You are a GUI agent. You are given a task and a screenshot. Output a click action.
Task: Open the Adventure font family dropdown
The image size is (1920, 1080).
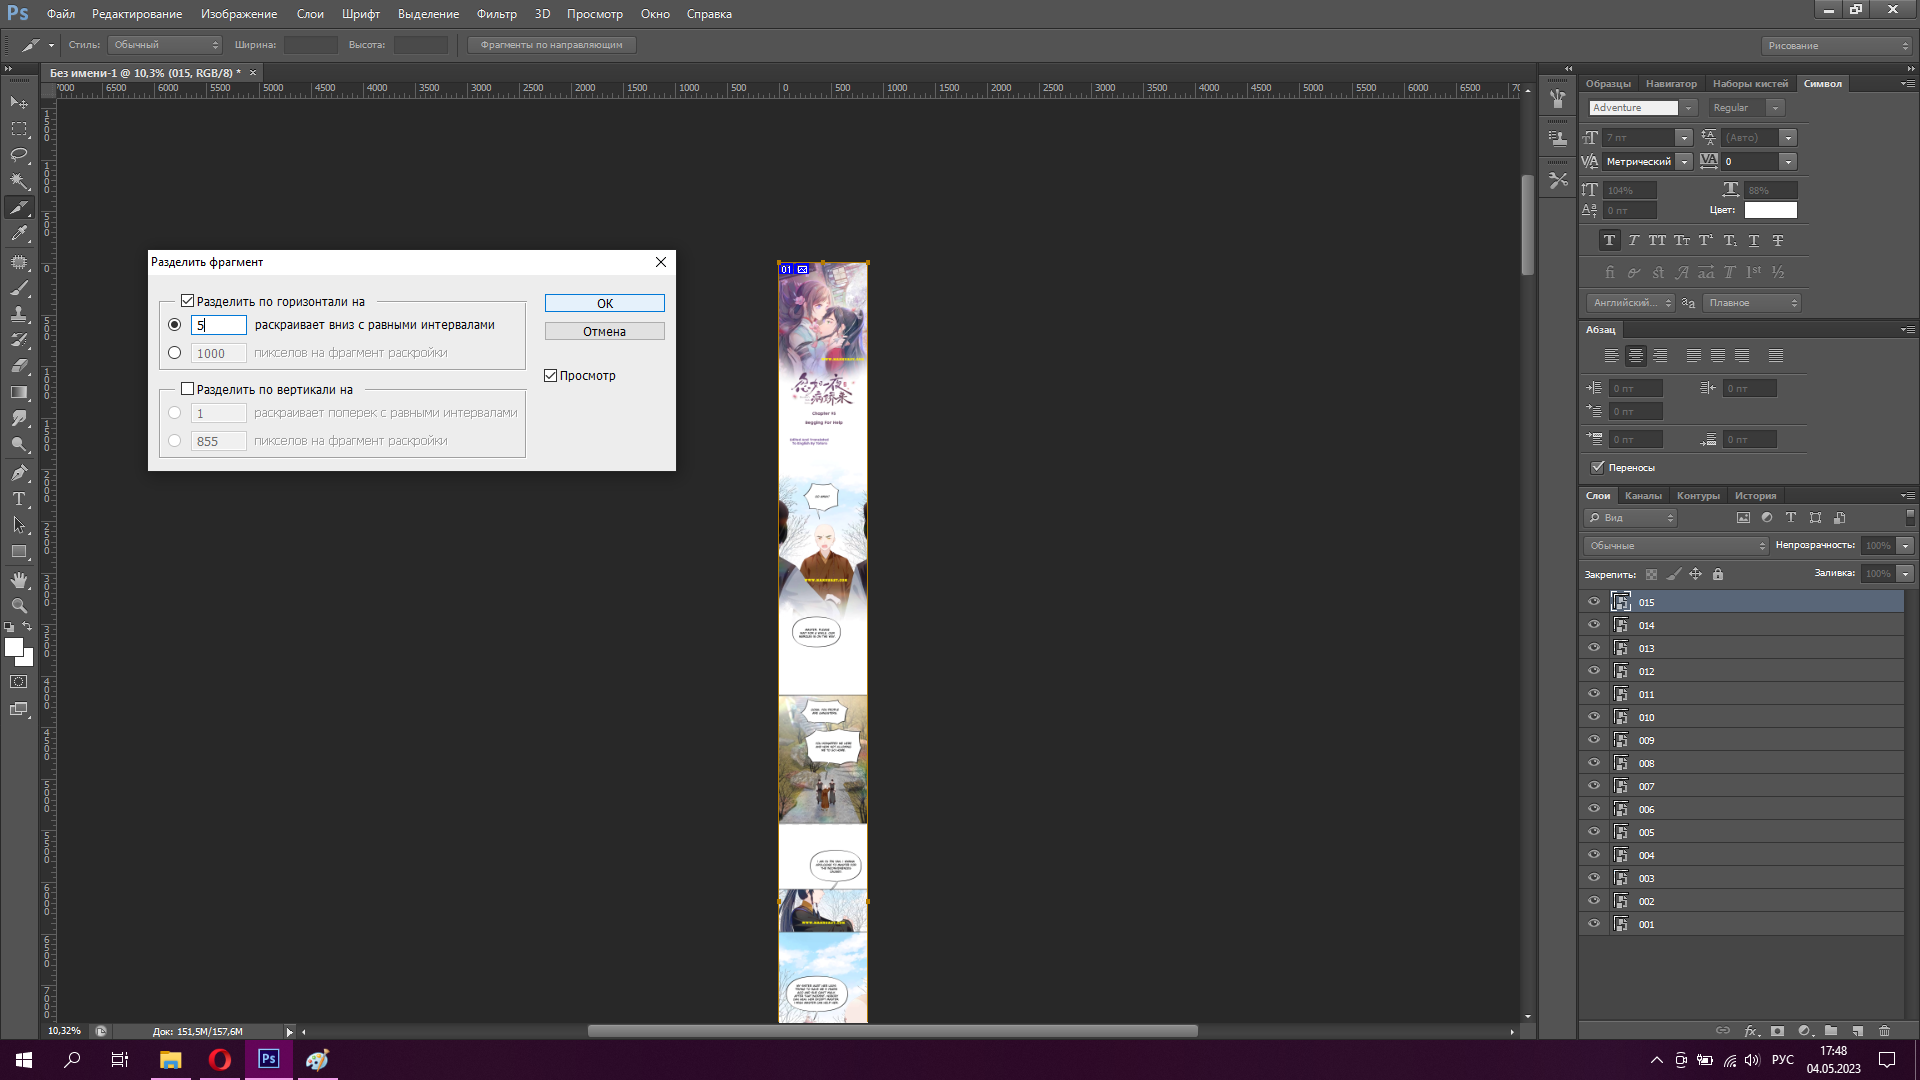point(1688,108)
